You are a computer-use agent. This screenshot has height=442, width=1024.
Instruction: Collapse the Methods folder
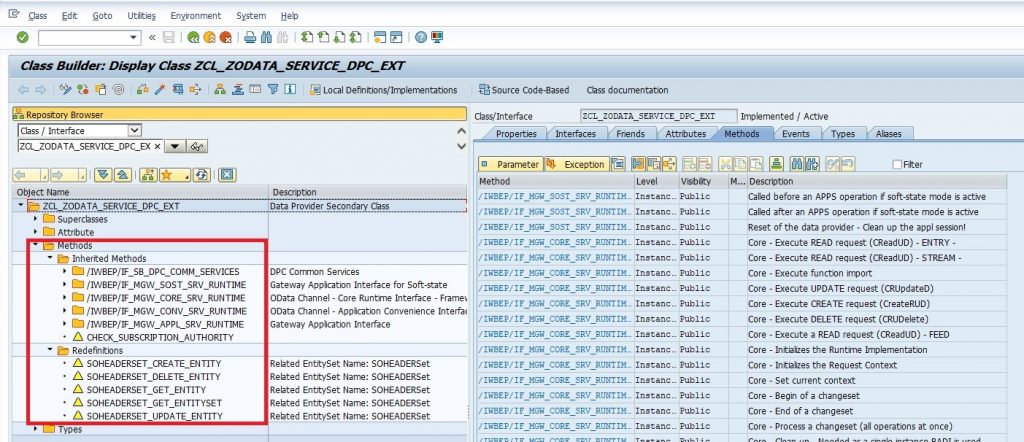[x=36, y=245]
